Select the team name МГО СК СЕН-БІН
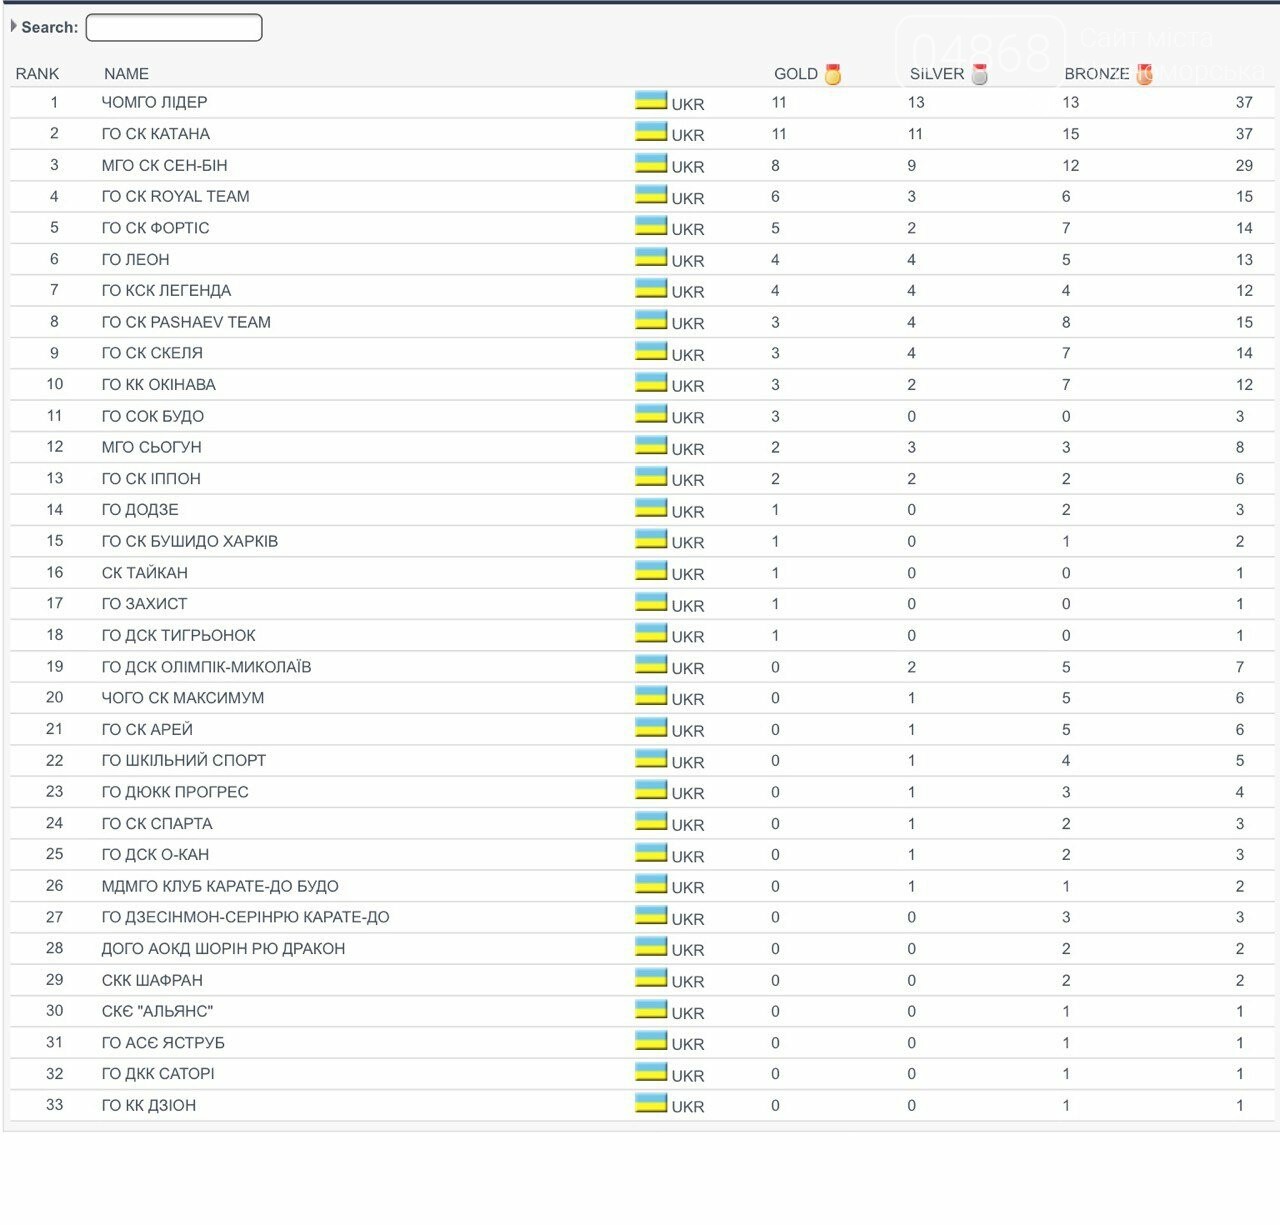Screen dimensions: 1280x1225 [164, 165]
